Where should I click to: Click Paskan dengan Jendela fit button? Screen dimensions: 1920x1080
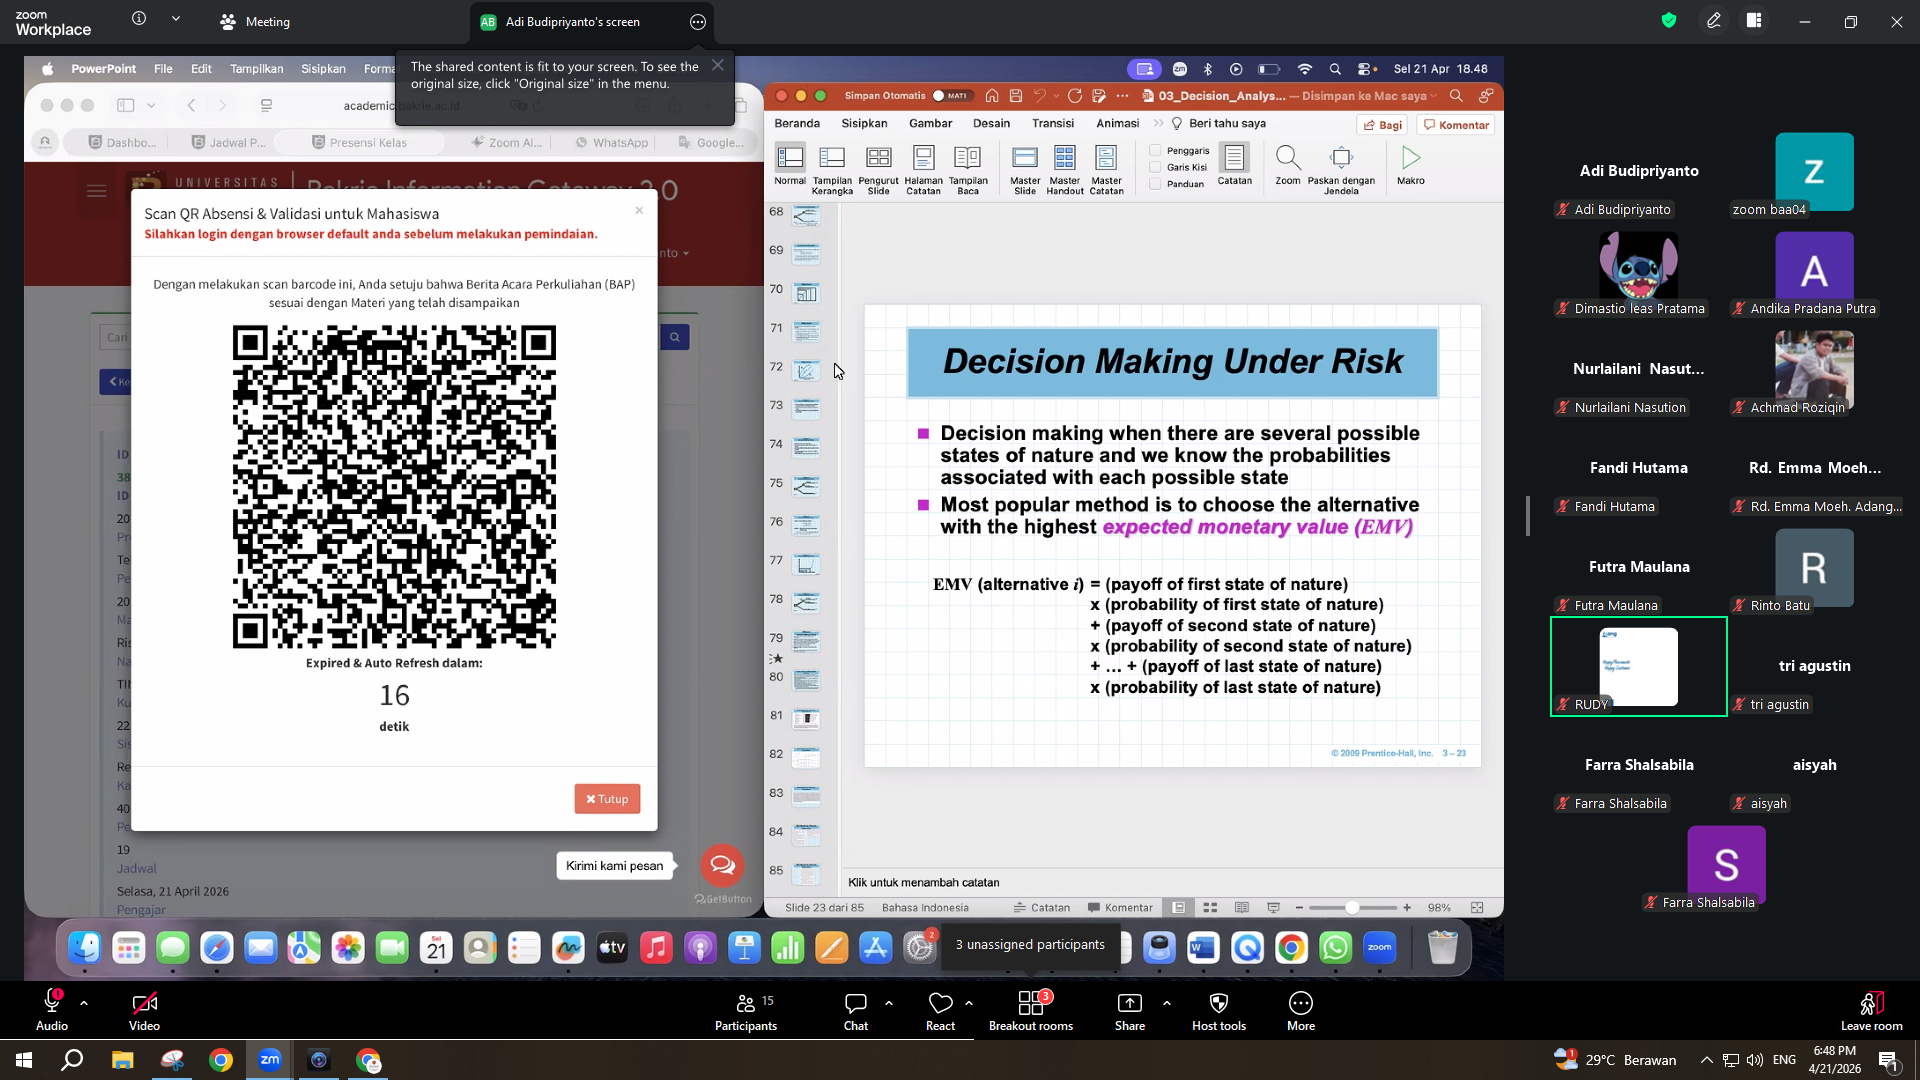(1341, 170)
